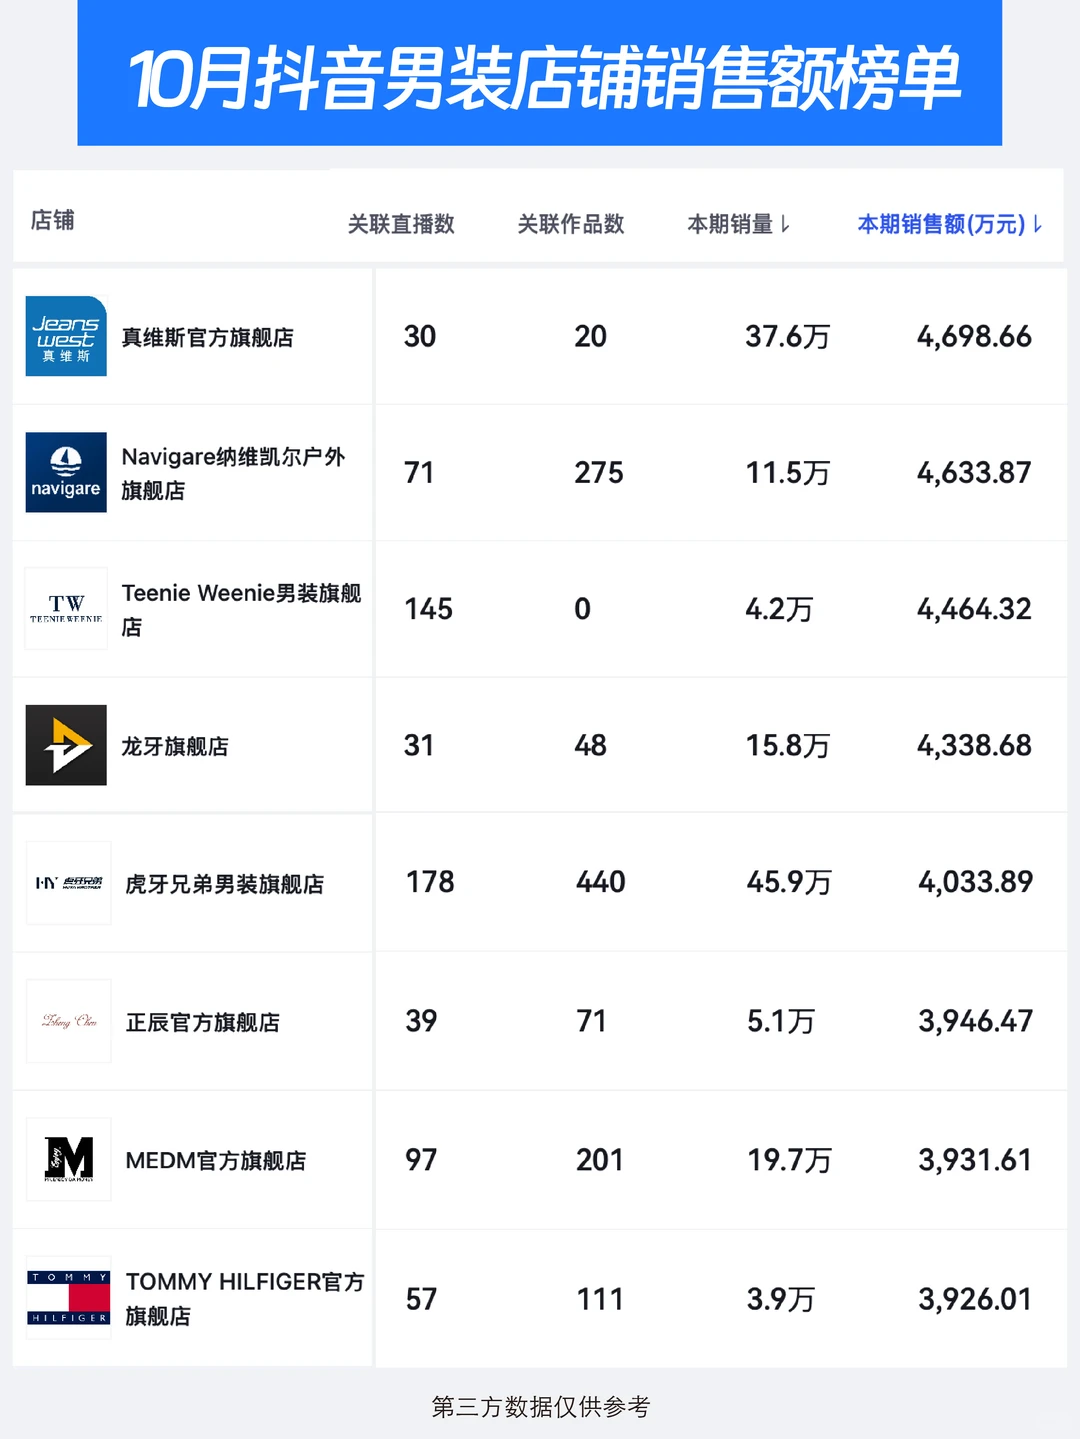Sort by 本期销售额(万元) column header
The height and width of the screenshot is (1439, 1080).
(950, 224)
